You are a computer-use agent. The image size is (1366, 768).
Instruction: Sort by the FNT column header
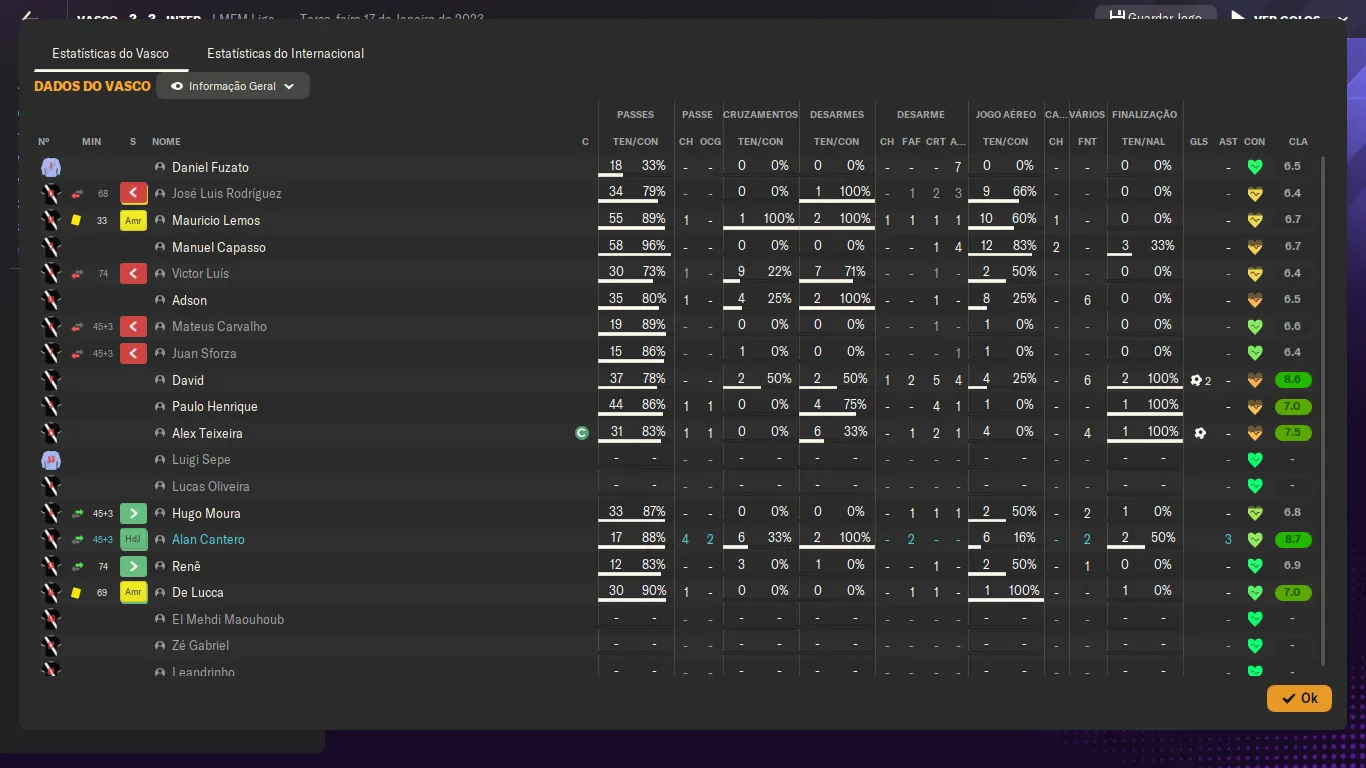[1087, 142]
